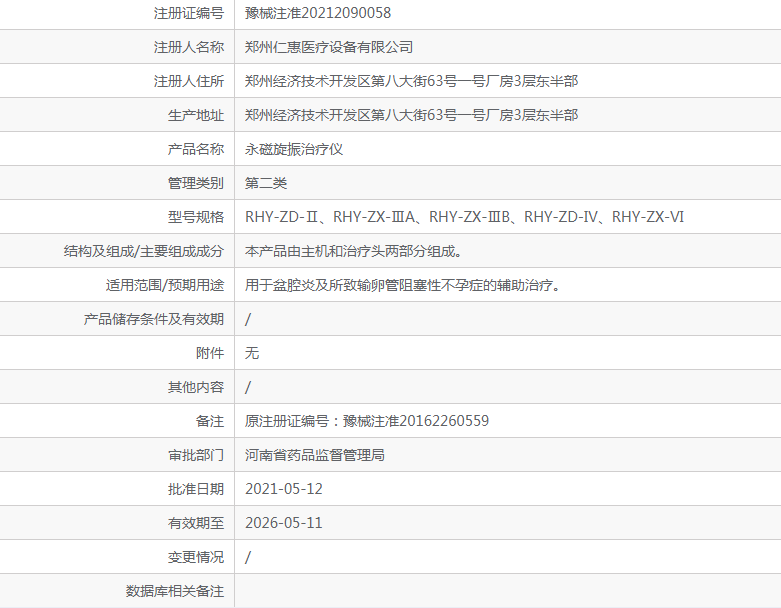Select the 变更情况 label
This screenshot has height=608, width=781.
click(196, 557)
